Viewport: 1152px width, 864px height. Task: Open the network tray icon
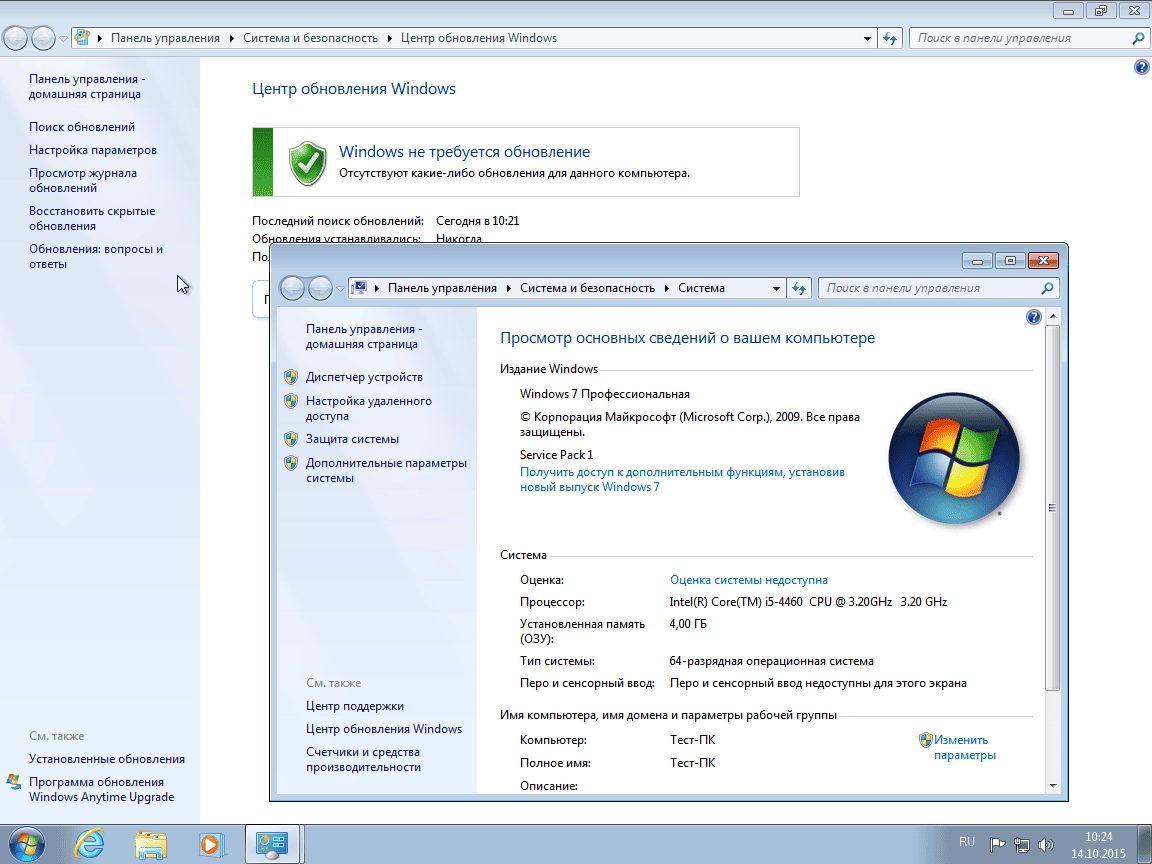[1021, 844]
